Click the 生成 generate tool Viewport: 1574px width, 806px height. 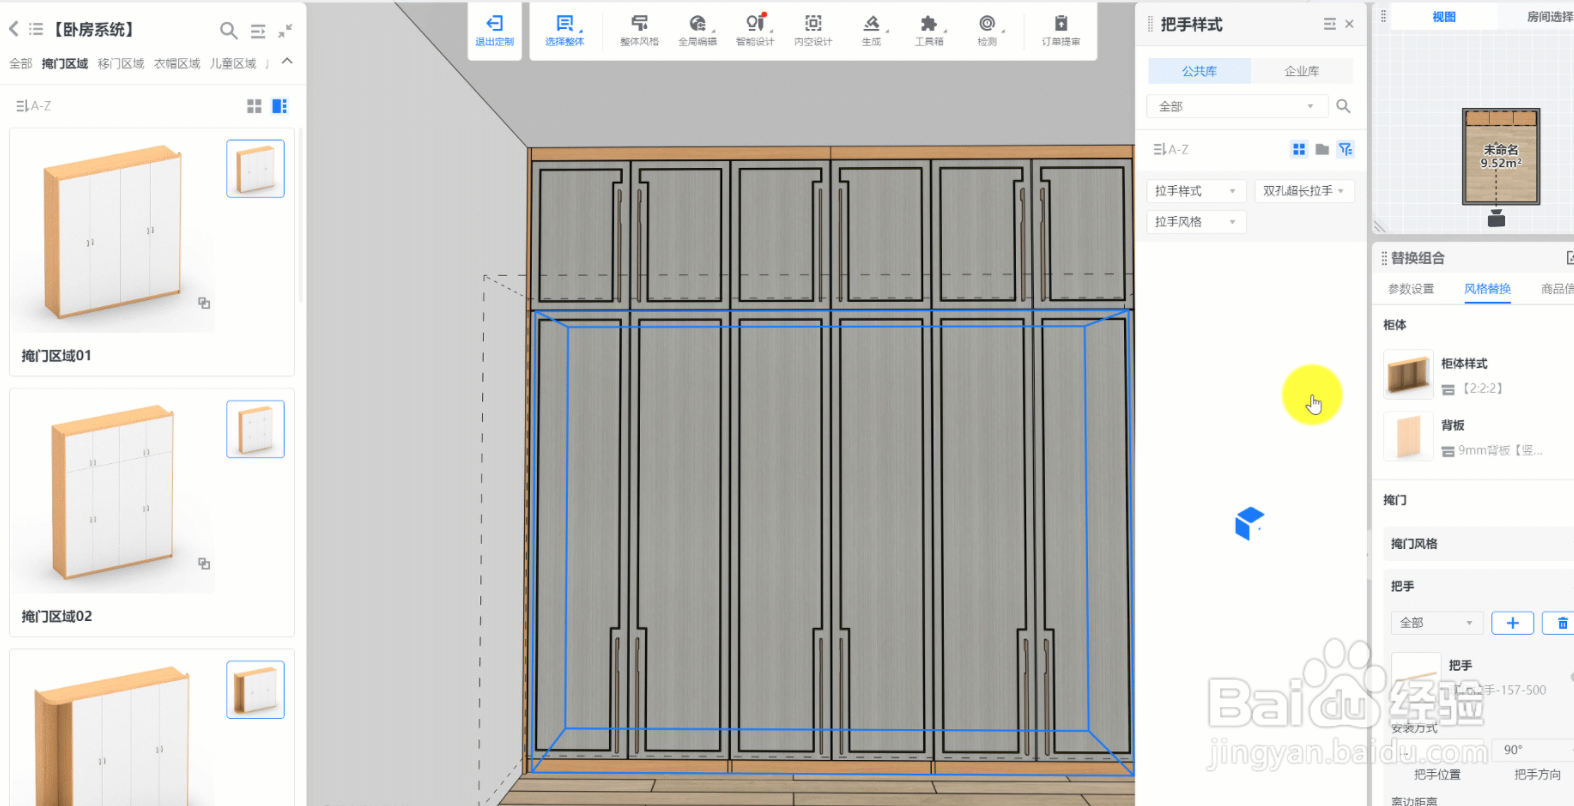point(871,30)
